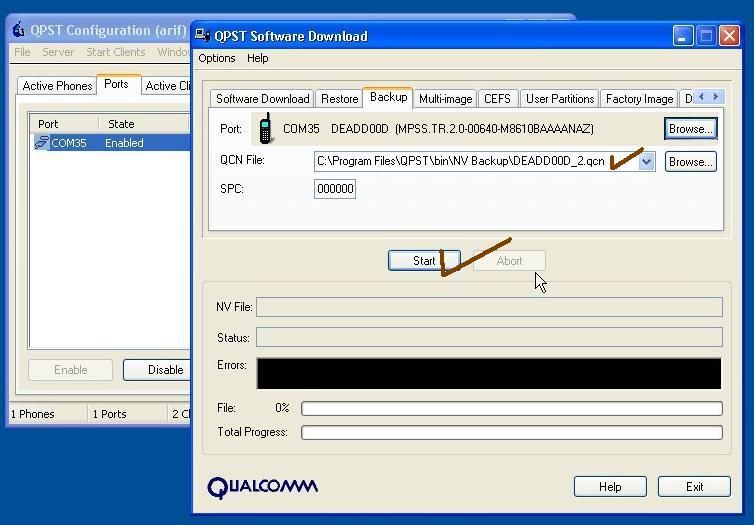Click the DEADD00D device text in Port row
The width and height of the screenshot is (754, 525).
click(x=359, y=129)
